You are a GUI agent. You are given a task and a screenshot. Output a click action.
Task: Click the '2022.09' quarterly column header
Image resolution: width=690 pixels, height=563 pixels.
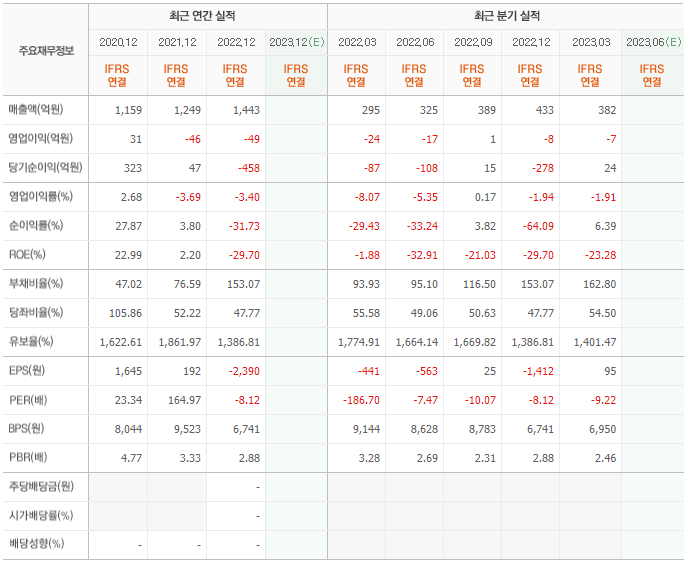click(473, 42)
